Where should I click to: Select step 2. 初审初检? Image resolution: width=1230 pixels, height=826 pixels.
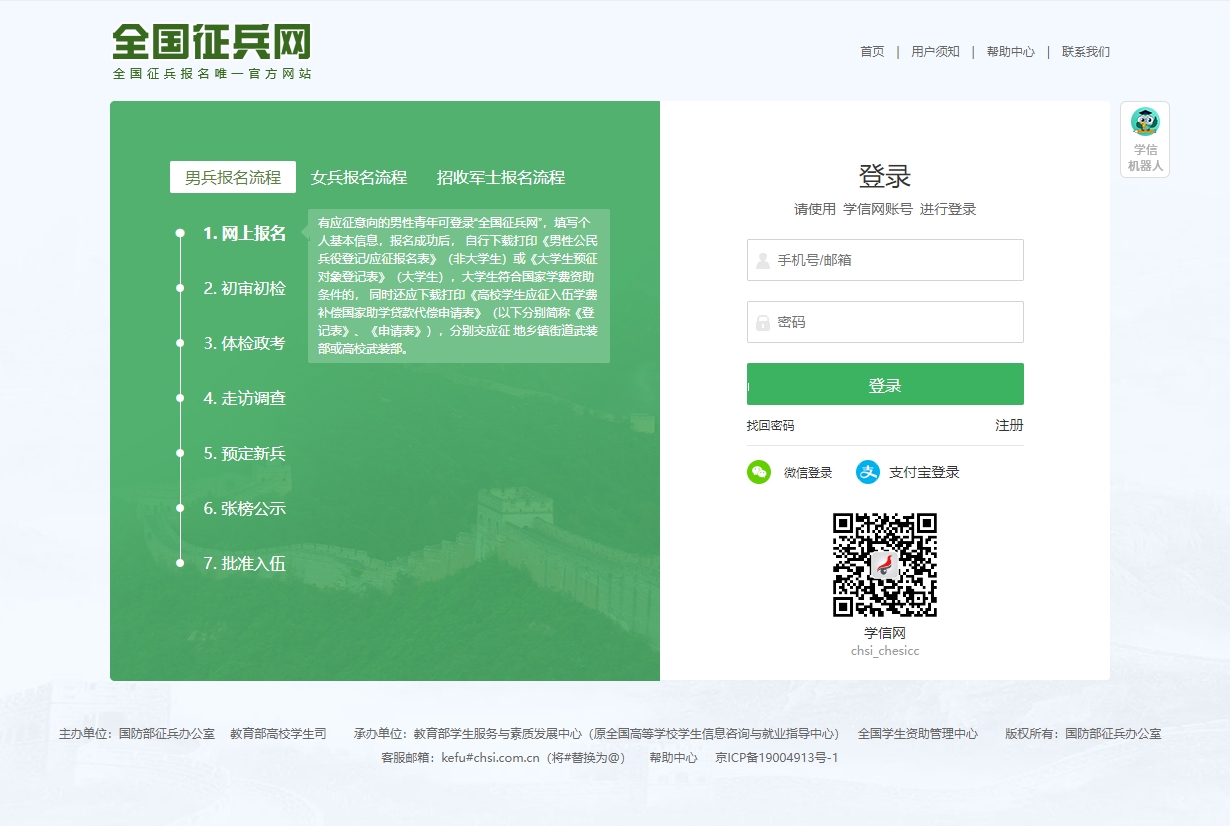tap(245, 288)
